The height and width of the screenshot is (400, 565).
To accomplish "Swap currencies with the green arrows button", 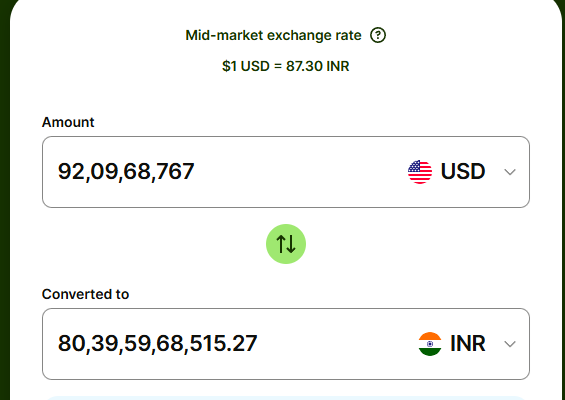I will pos(286,244).
